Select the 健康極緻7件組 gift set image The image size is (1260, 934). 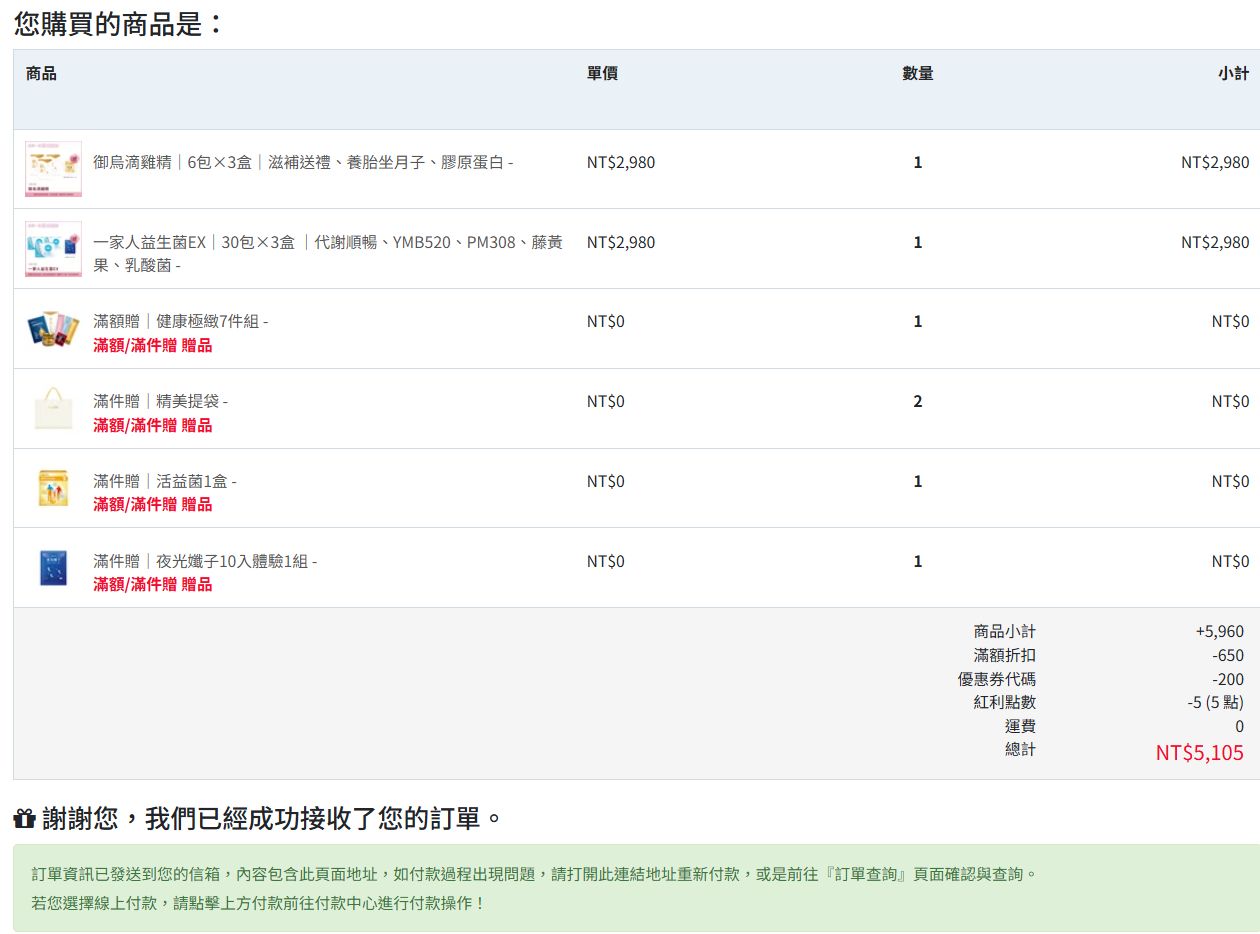coord(53,329)
